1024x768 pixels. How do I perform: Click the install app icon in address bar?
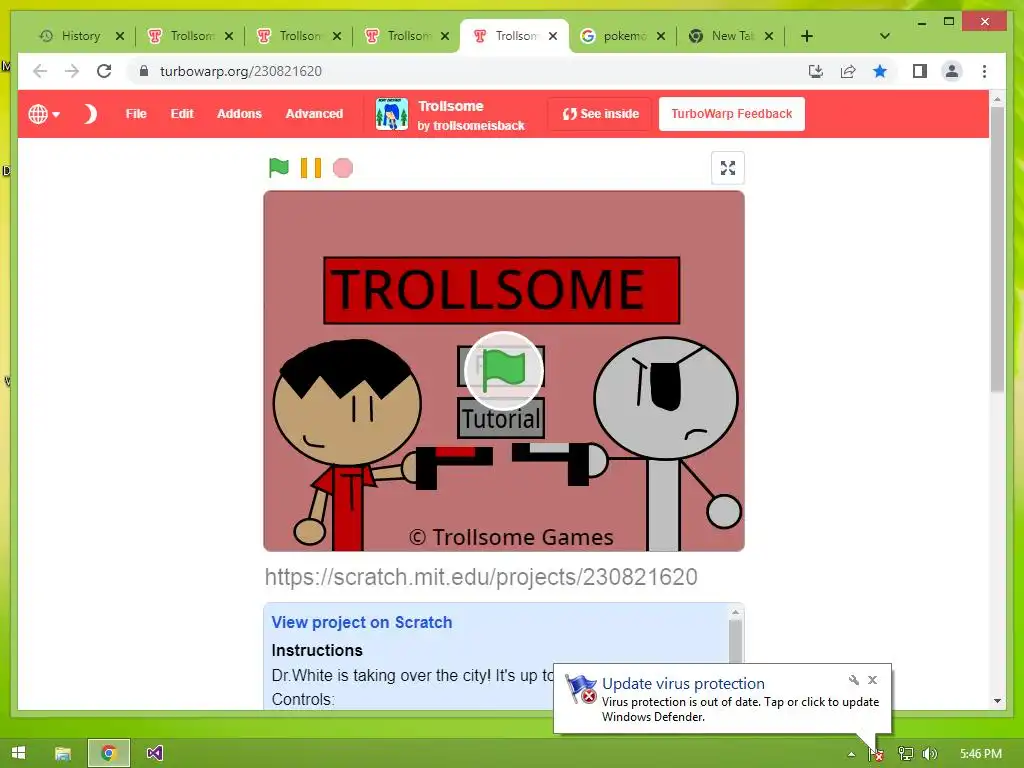tap(815, 71)
